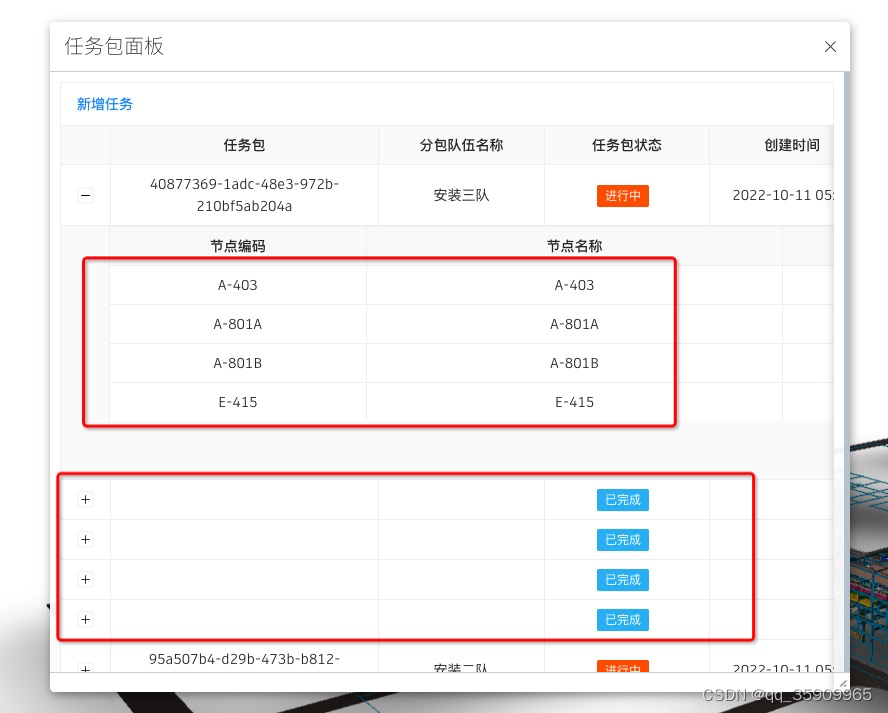
Task: Select the 节点编码 sub-table header
Action: tap(238, 246)
